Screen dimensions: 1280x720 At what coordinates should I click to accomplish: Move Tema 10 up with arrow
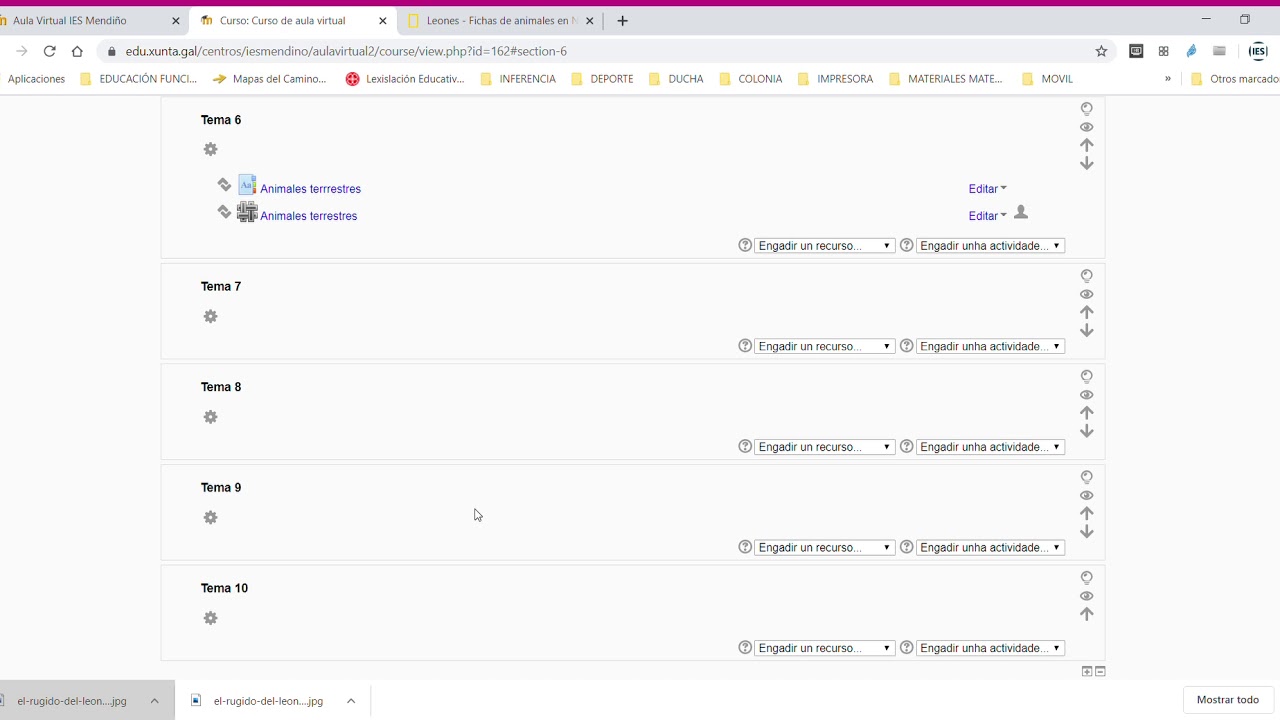click(x=1087, y=614)
